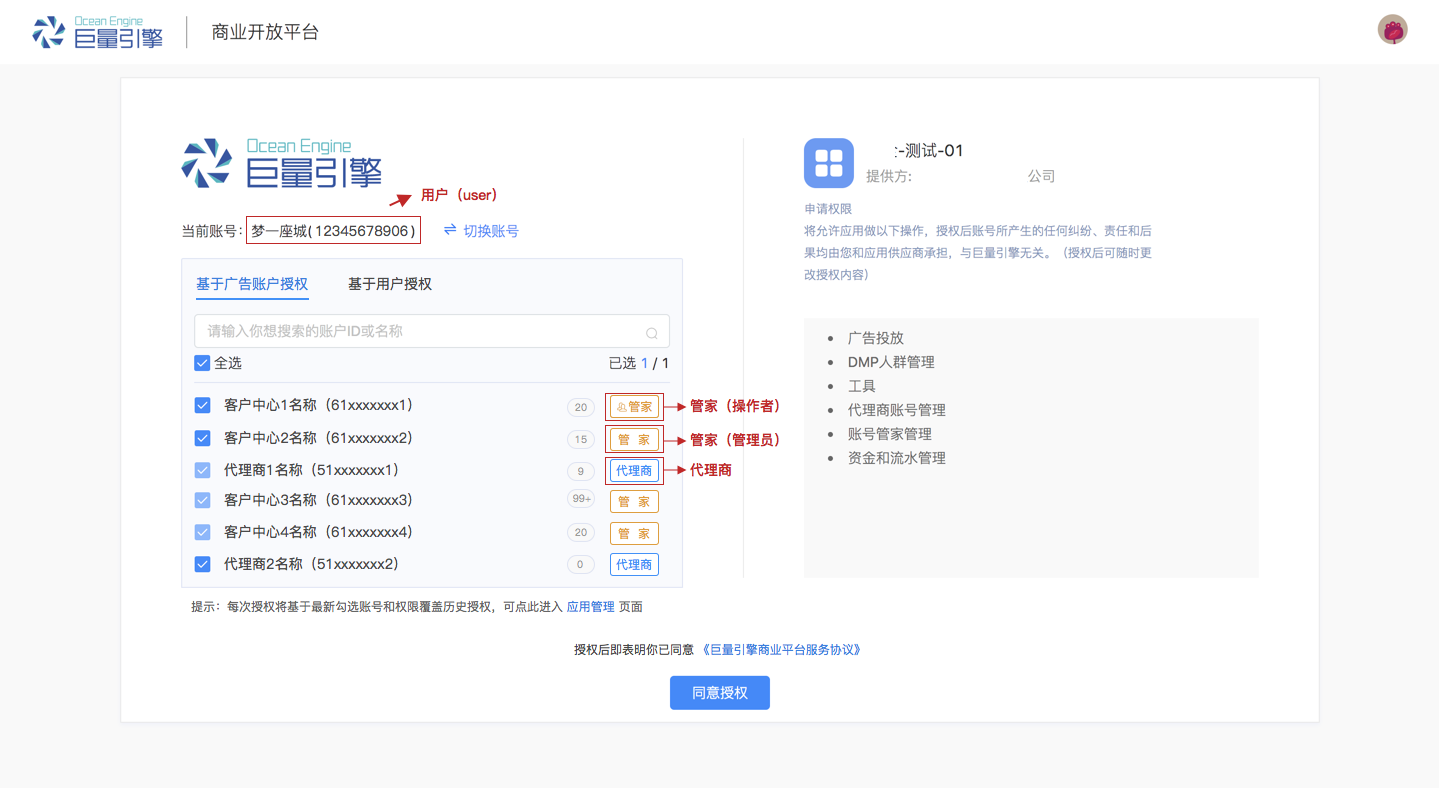Click the 管家 tag on 客户中心4名称 row
This screenshot has height=788, width=1439.
pos(634,534)
